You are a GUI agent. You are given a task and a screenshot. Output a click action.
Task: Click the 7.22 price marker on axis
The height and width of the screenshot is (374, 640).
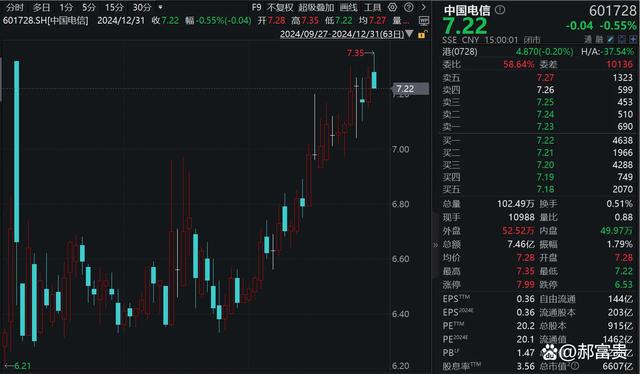[x=411, y=89]
